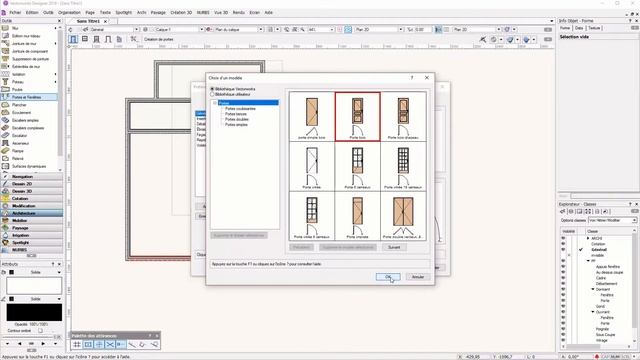Click the grid snapping icon in attraction palette

point(77,345)
